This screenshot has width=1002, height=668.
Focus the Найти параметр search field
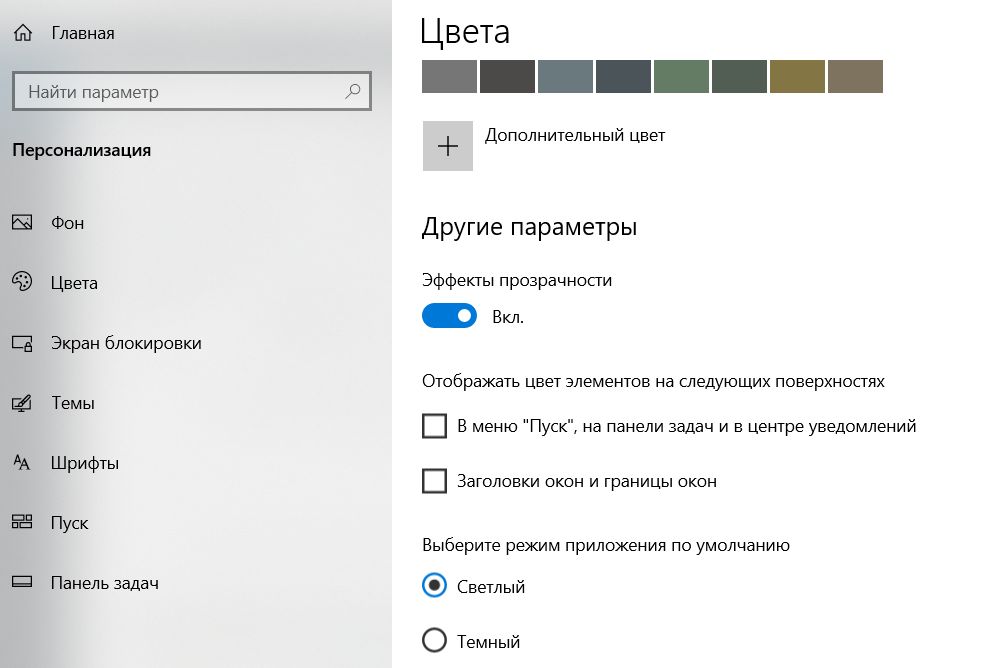click(x=192, y=91)
